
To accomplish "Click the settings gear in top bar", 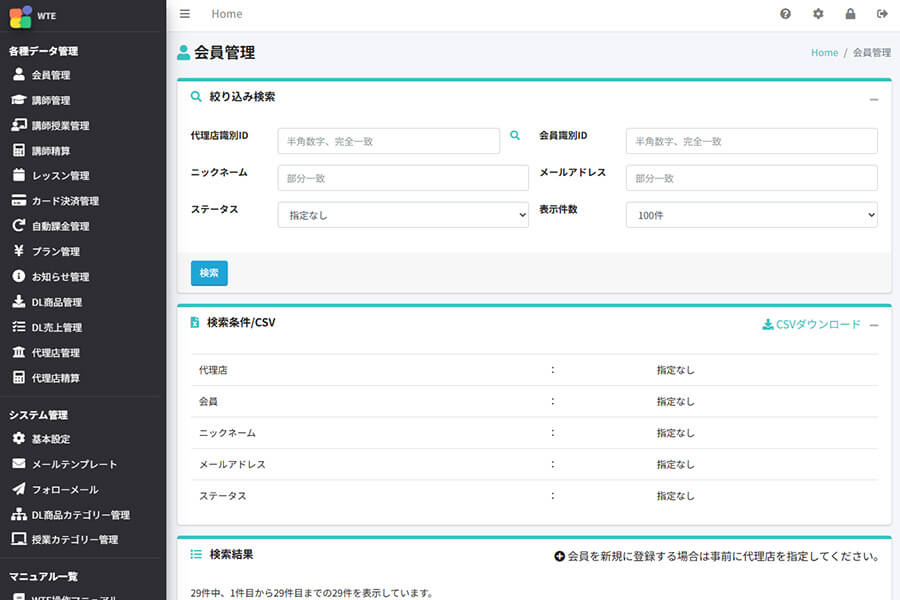I will pos(816,14).
